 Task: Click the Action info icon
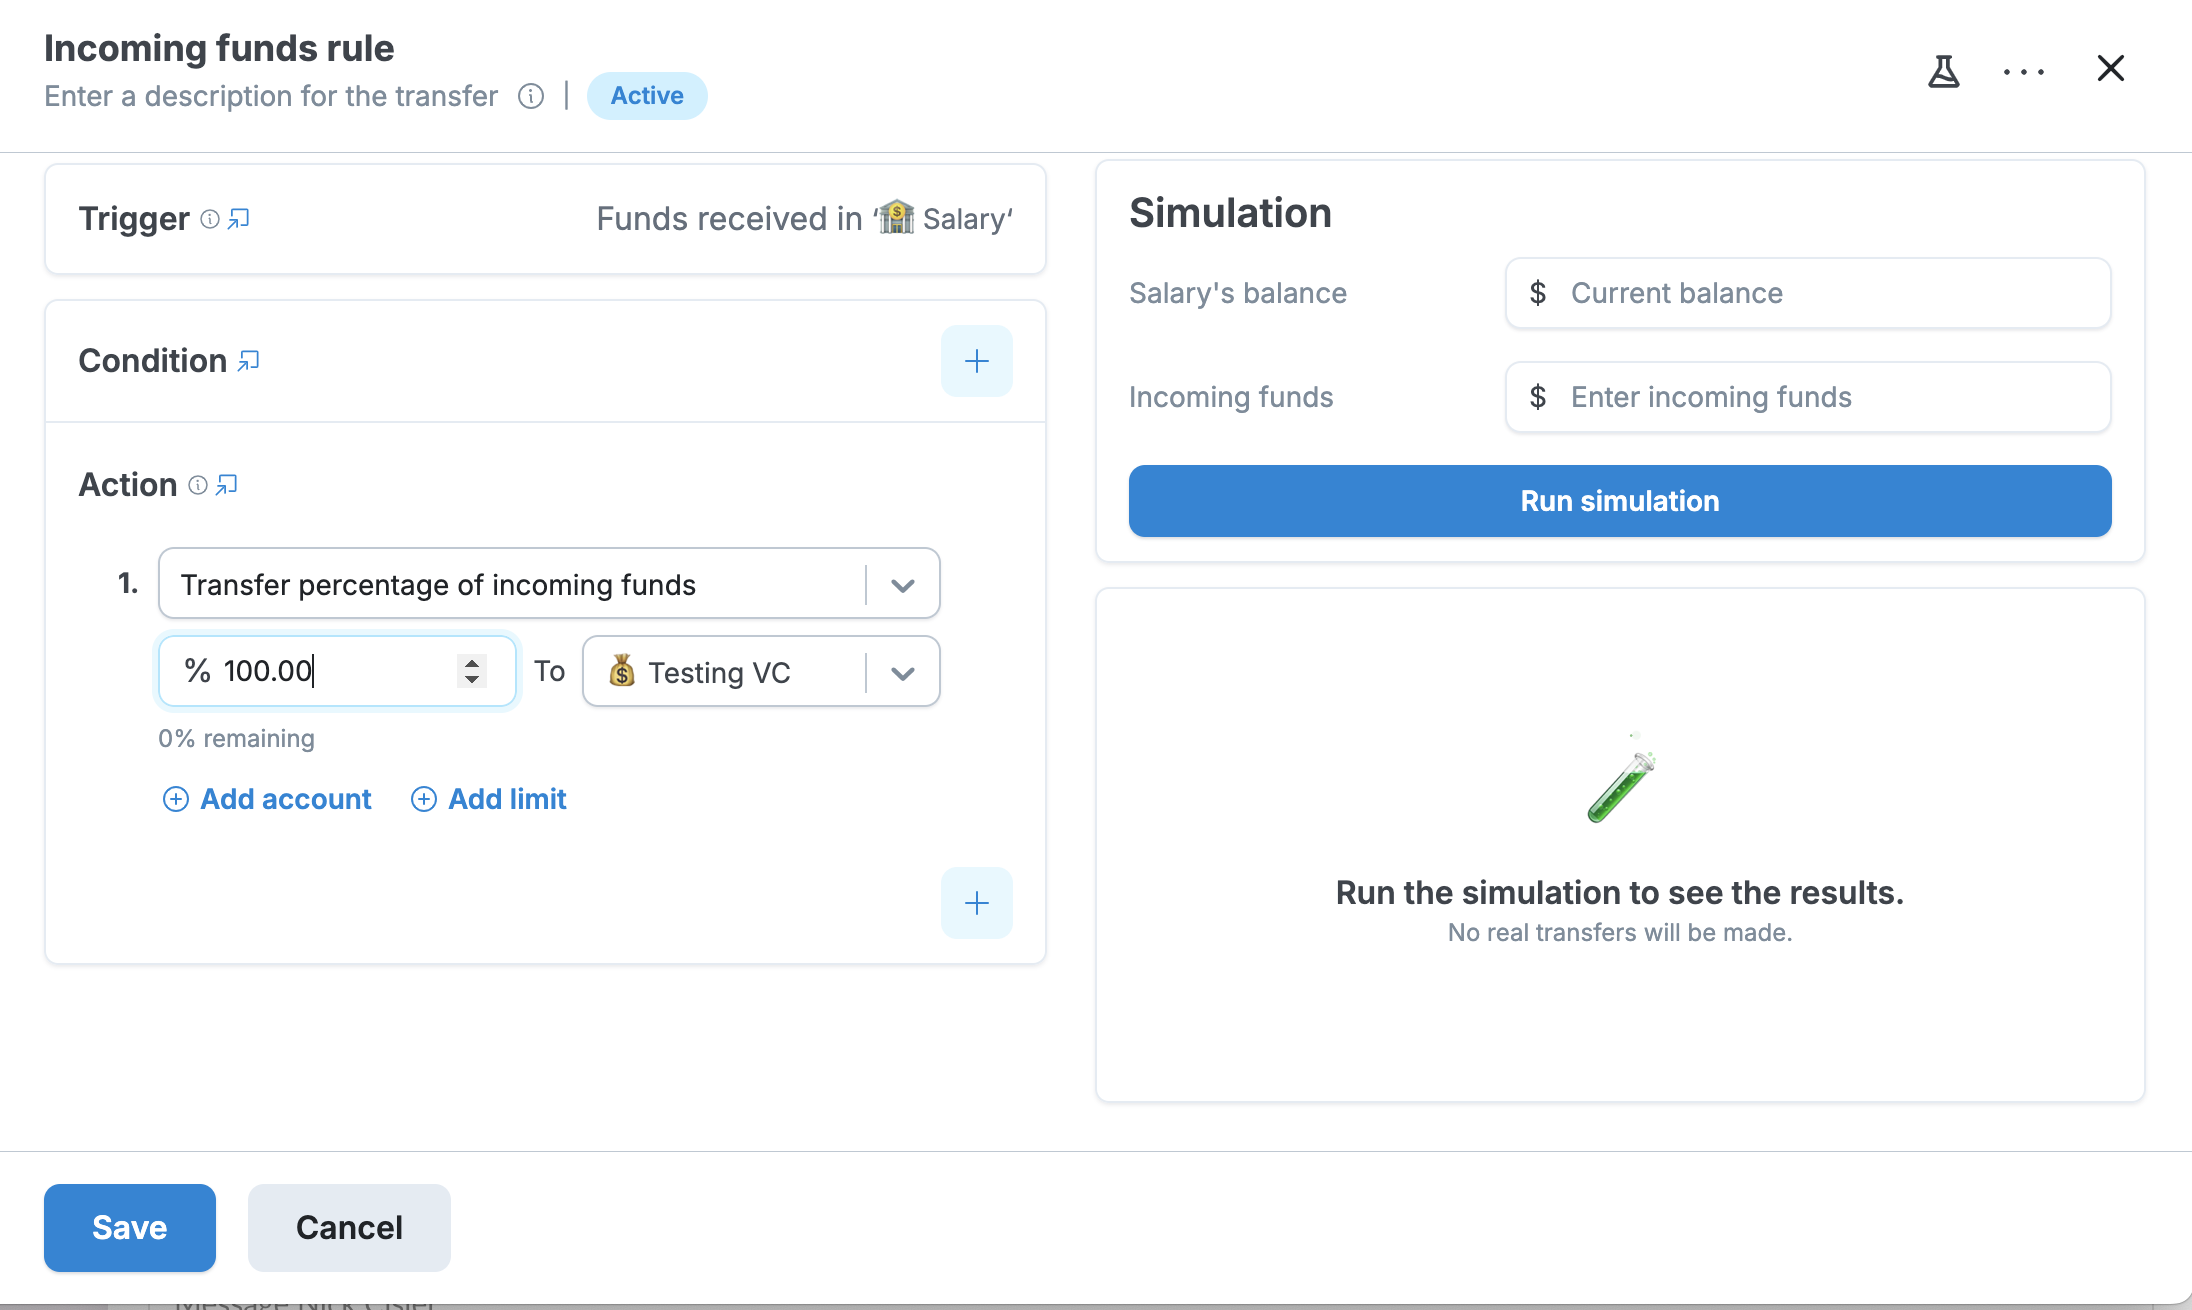point(198,485)
